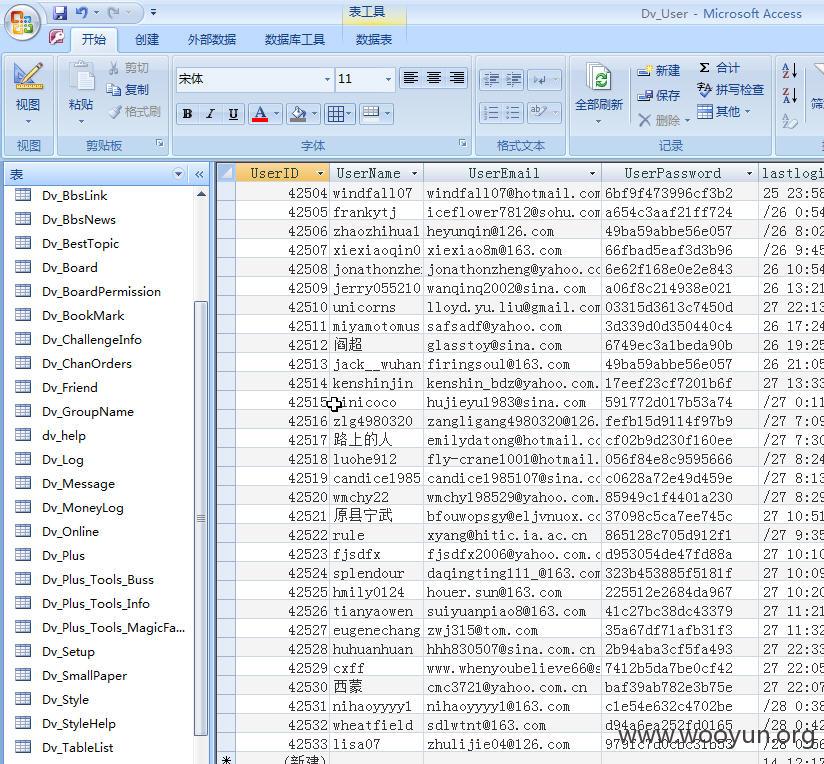This screenshot has width=824, height=764.
Task: Collapse the navigation pane with double chevron
Action: click(199, 174)
